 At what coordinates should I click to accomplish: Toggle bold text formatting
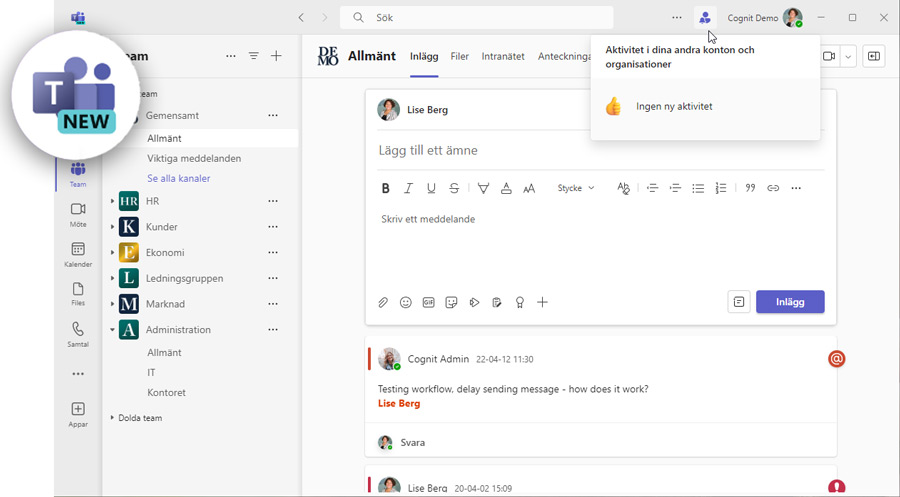click(x=386, y=188)
